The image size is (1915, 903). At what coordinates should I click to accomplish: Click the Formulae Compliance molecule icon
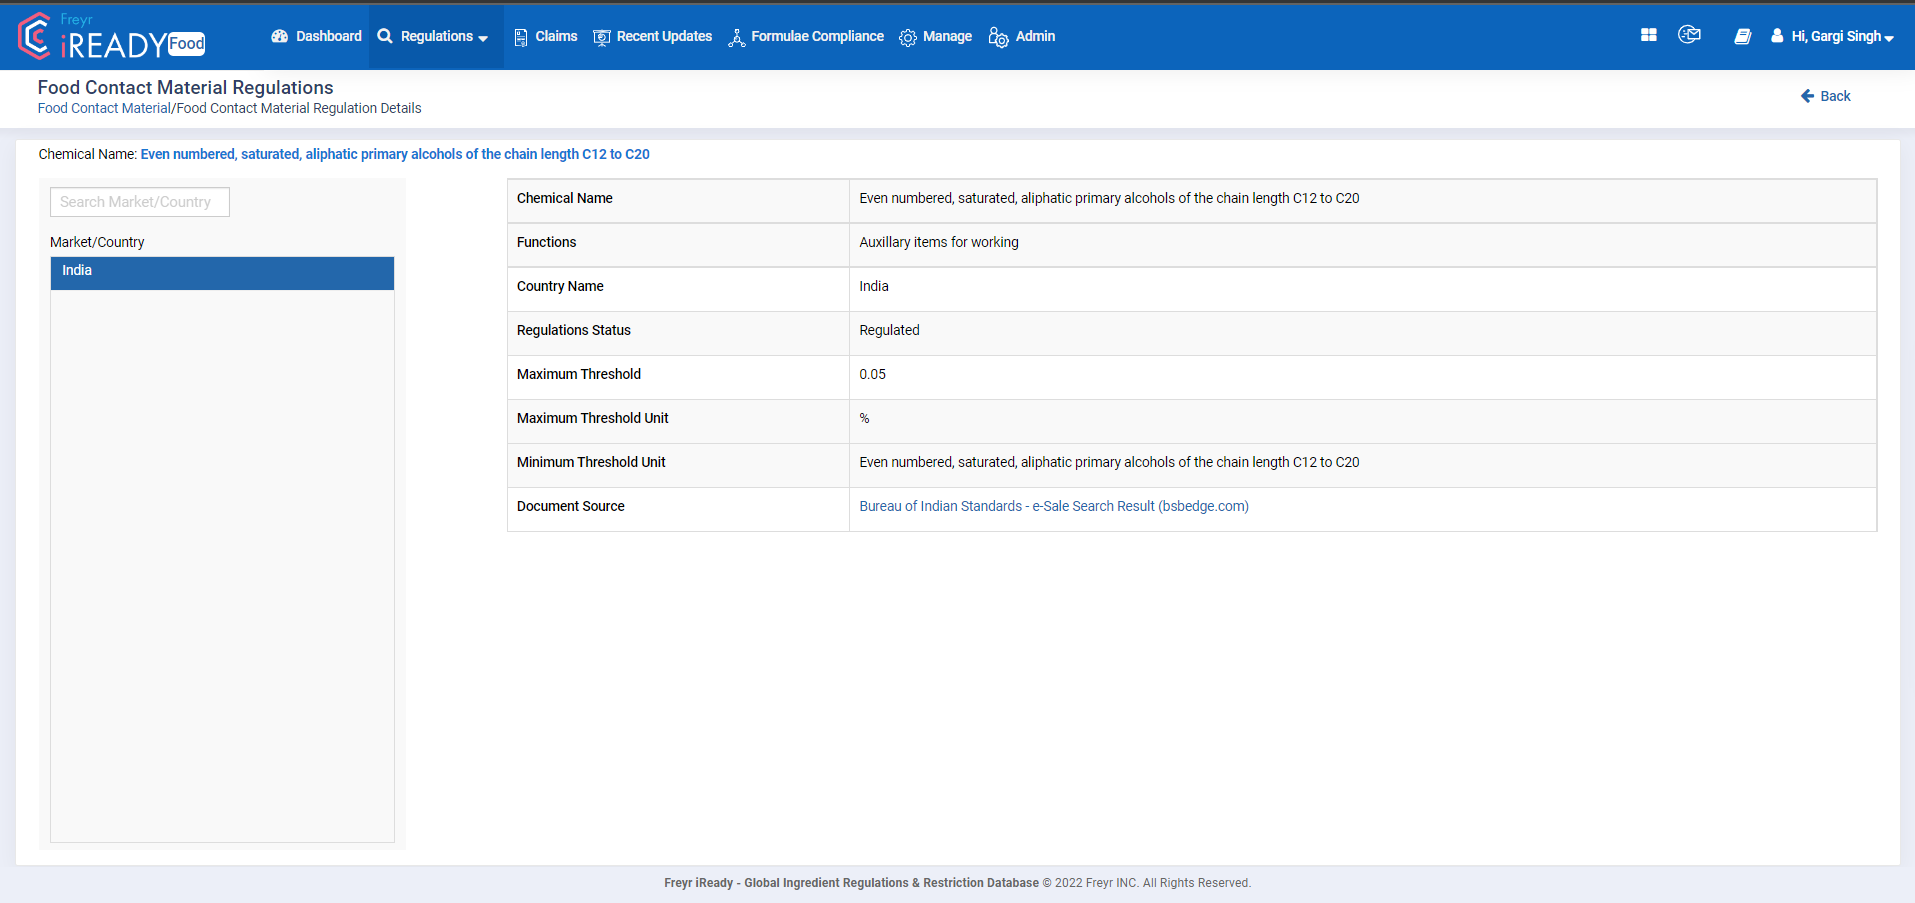(737, 36)
